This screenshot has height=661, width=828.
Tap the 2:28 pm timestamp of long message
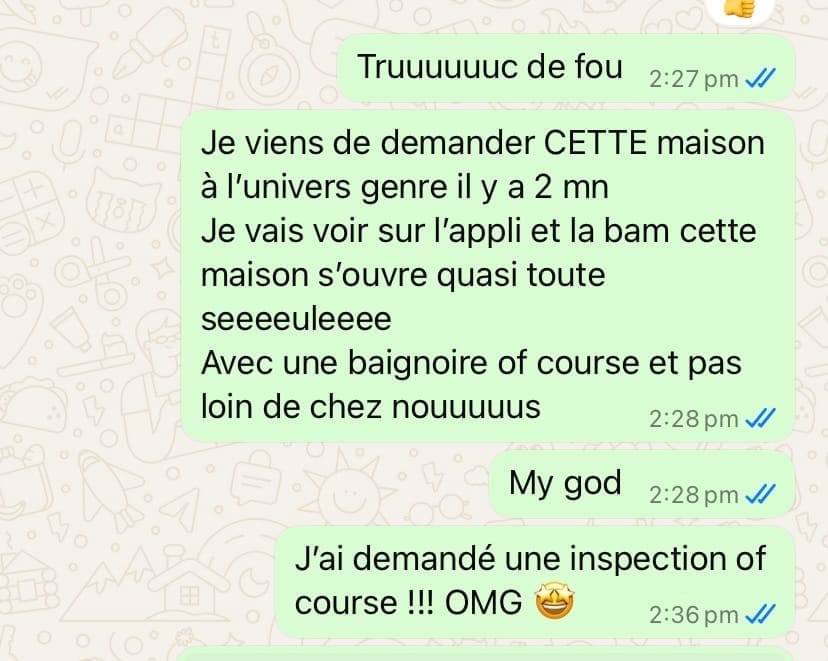(x=693, y=419)
